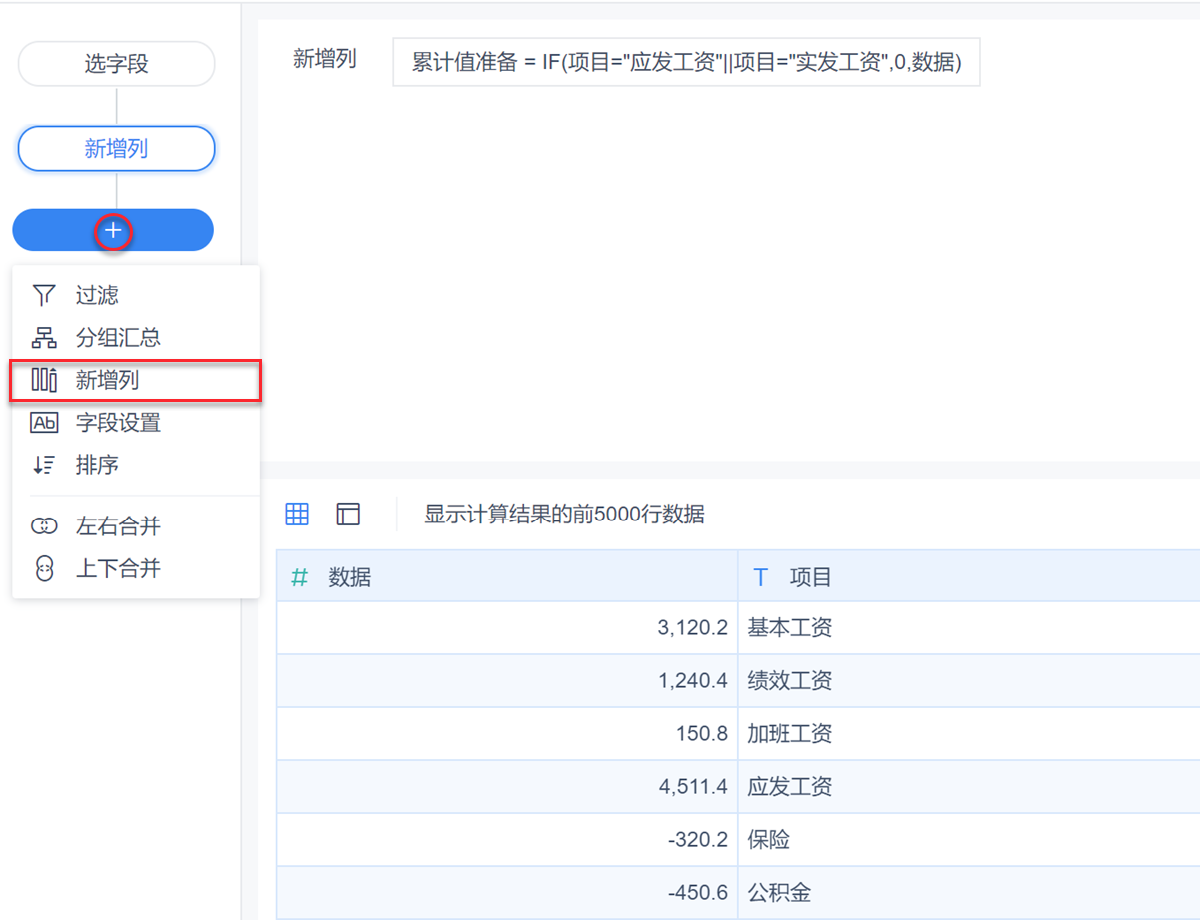
Task: Choose 过滤 from the step menu
Action: [x=136, y=295]
